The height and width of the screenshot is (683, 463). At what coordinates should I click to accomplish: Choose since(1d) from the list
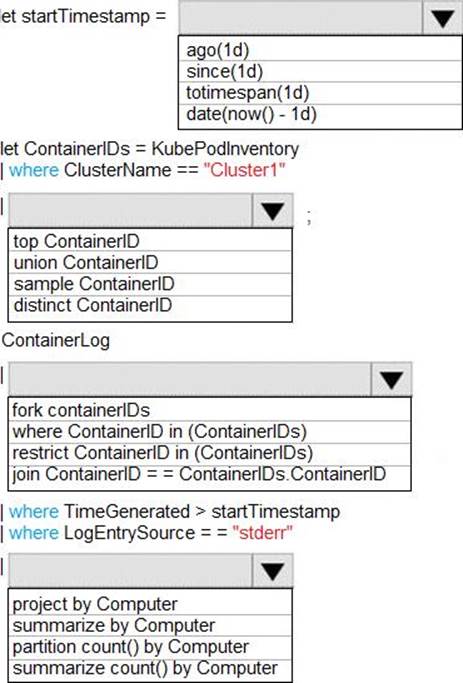tap(320, 71)
